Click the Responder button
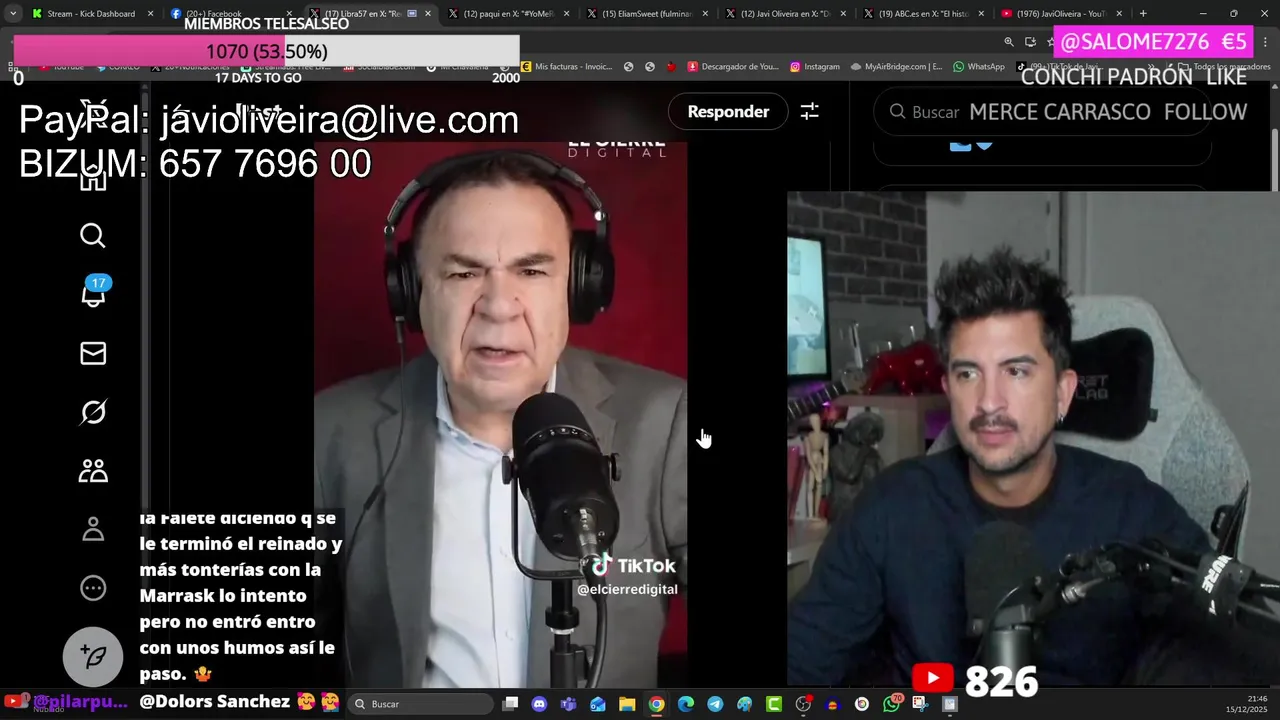Screen dimensions: 1280x720 coord(728,112)
